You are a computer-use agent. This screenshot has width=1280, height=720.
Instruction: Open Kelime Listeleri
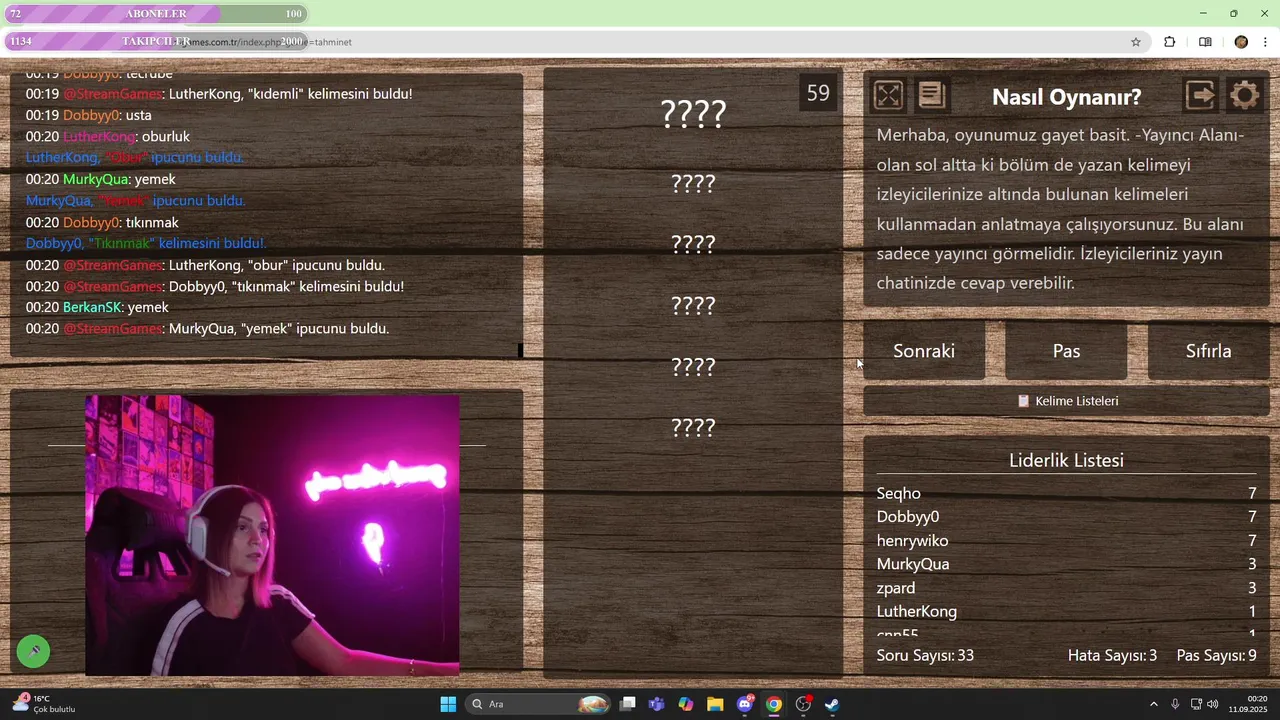click(1066, 401)
